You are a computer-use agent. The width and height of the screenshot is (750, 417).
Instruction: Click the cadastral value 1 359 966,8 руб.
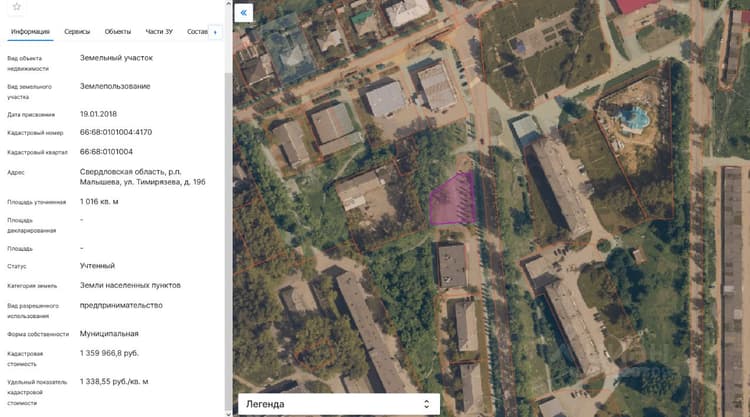[109, 353]
